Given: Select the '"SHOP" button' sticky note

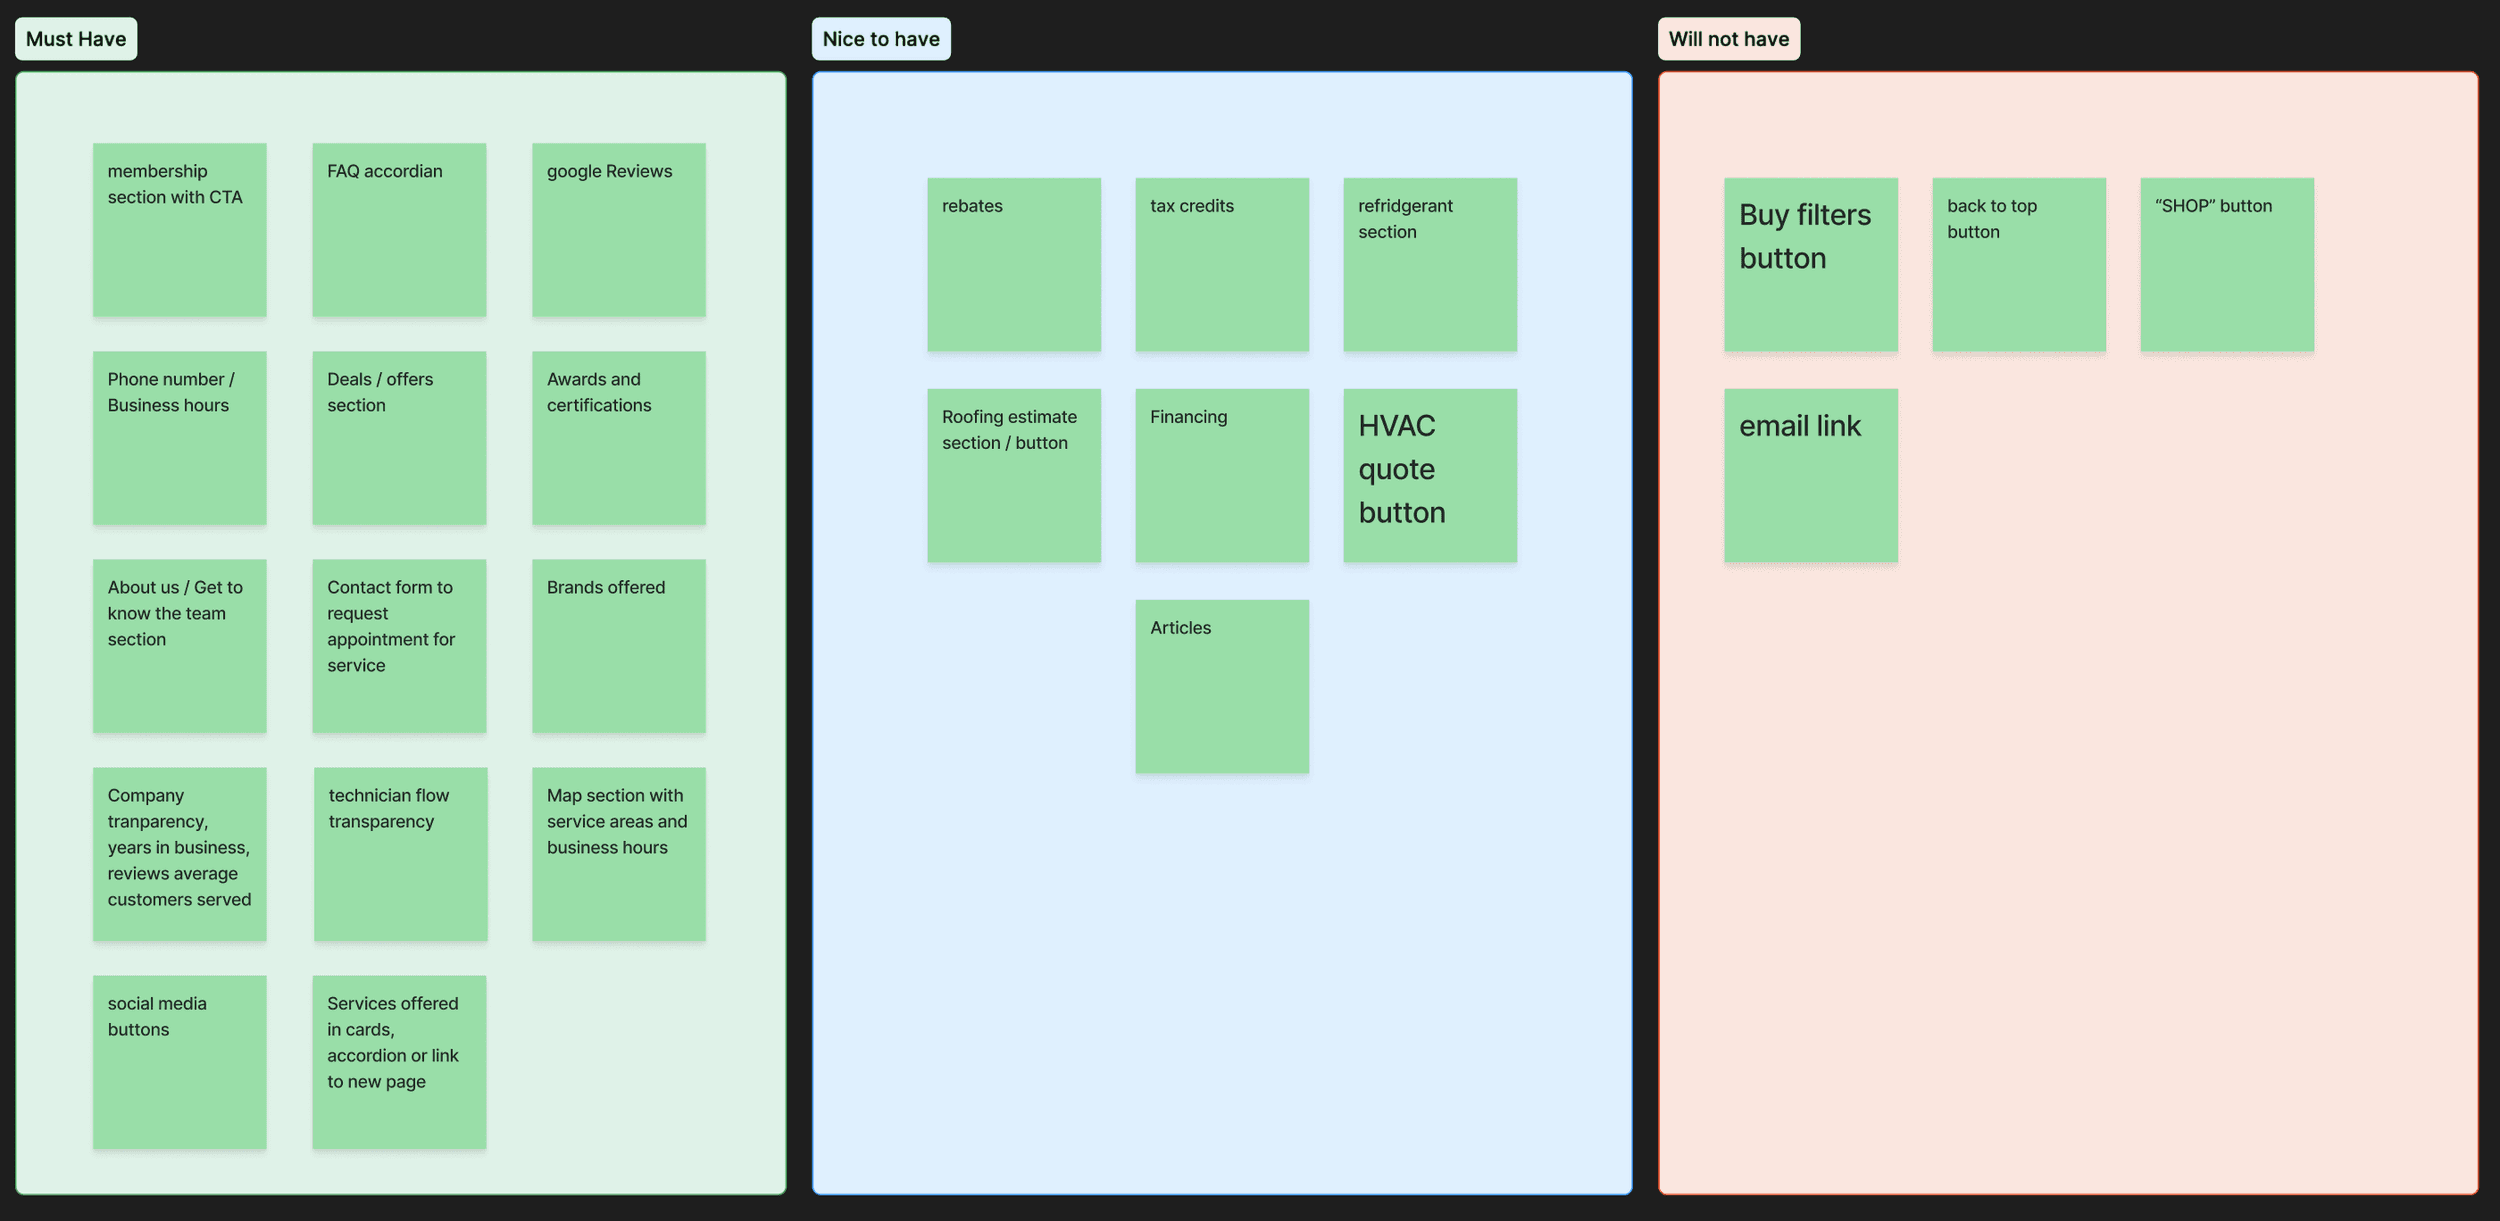Looking at the screenshot, I should coord(2226,265).
